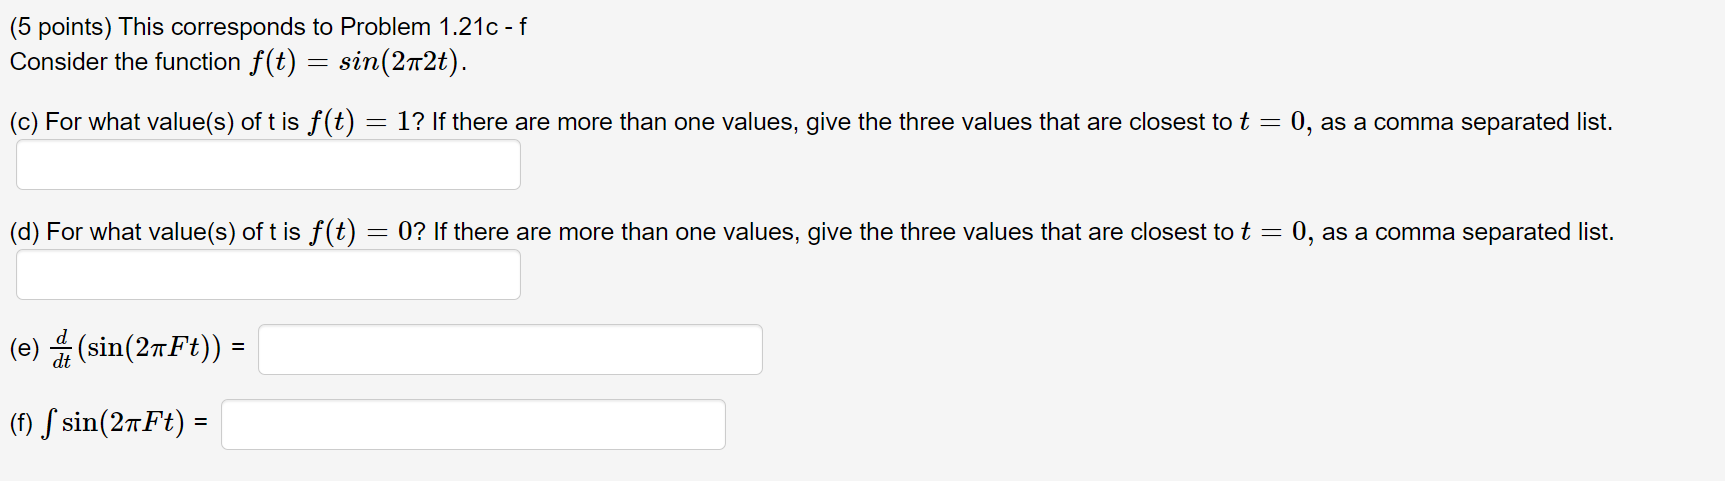Click the (e) question label
The image size is (1725, 481).
(24, 348)
